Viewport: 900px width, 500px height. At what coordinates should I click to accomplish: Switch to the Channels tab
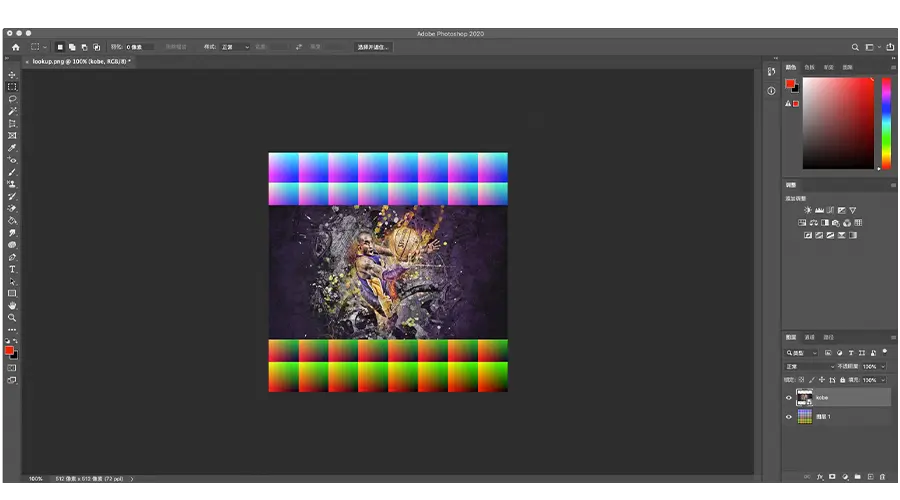(x=809, y=337)
